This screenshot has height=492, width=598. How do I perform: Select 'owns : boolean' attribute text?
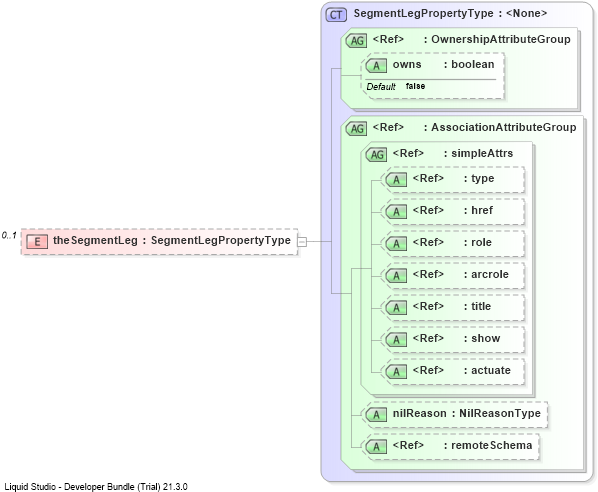[444, 64]
